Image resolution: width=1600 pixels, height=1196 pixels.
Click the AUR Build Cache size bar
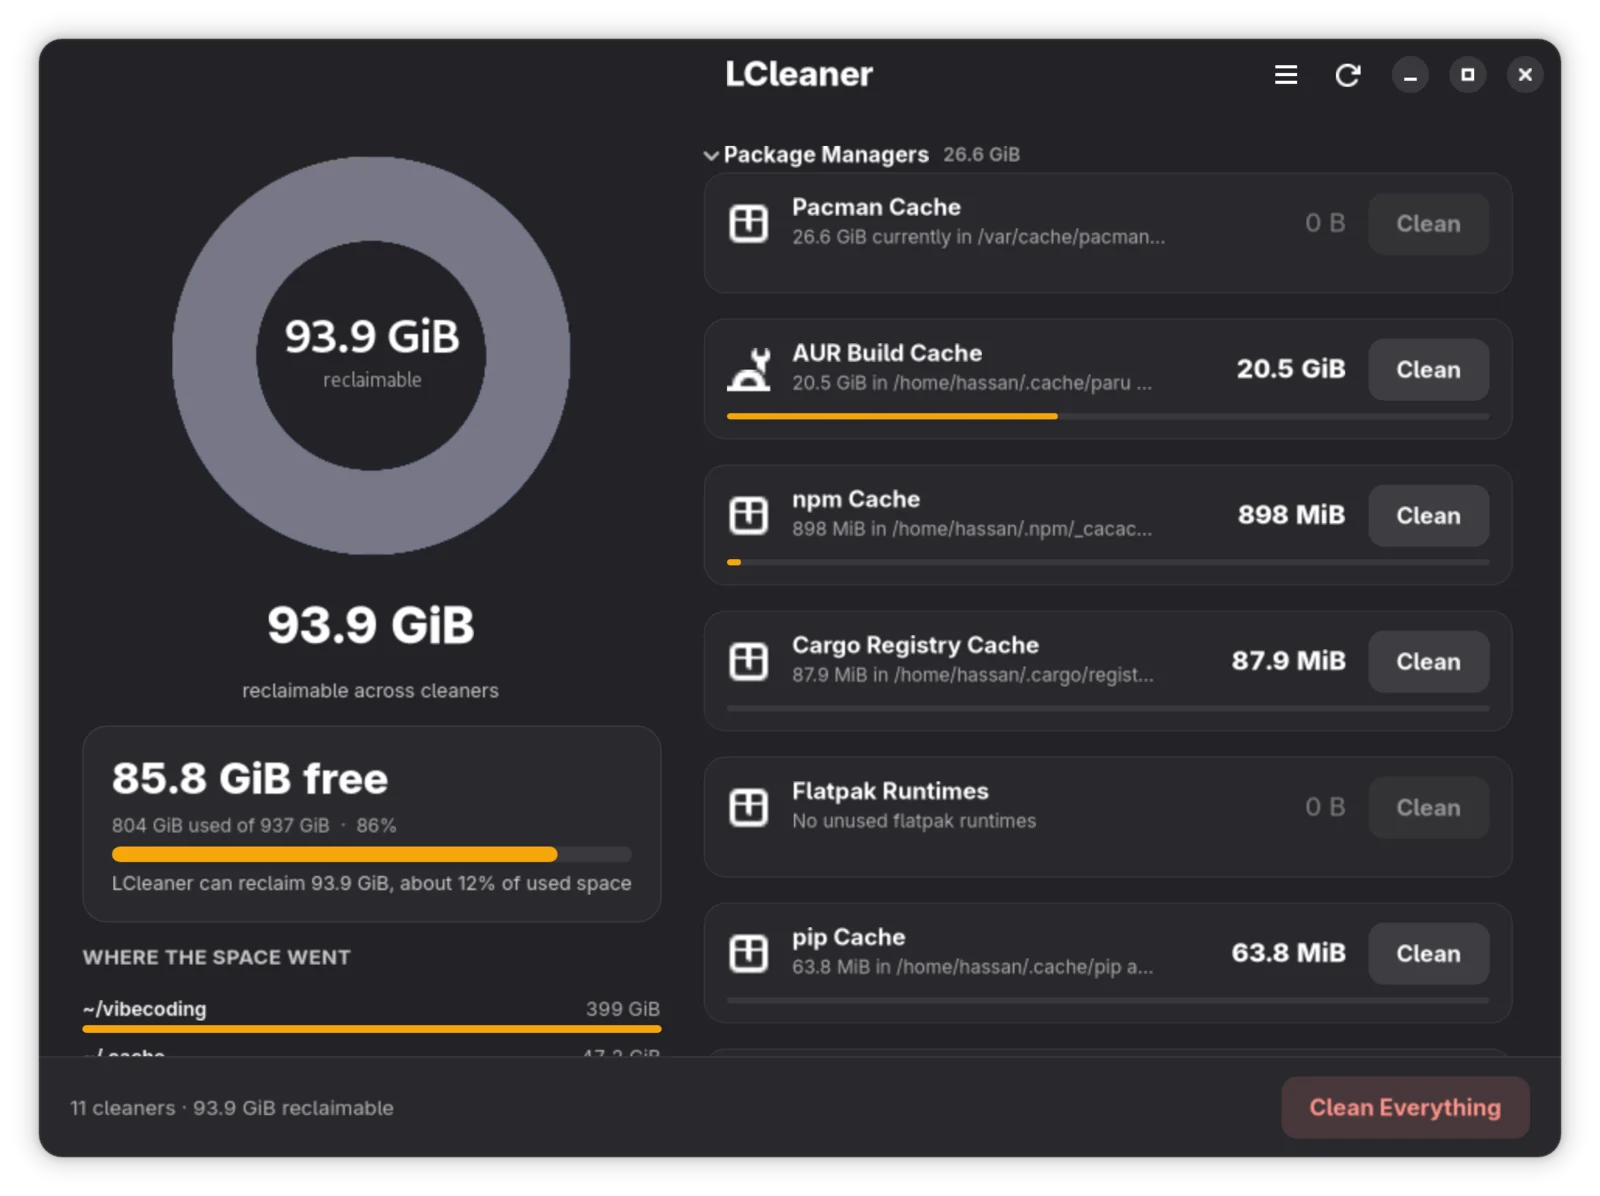[x=1108, y=416]
